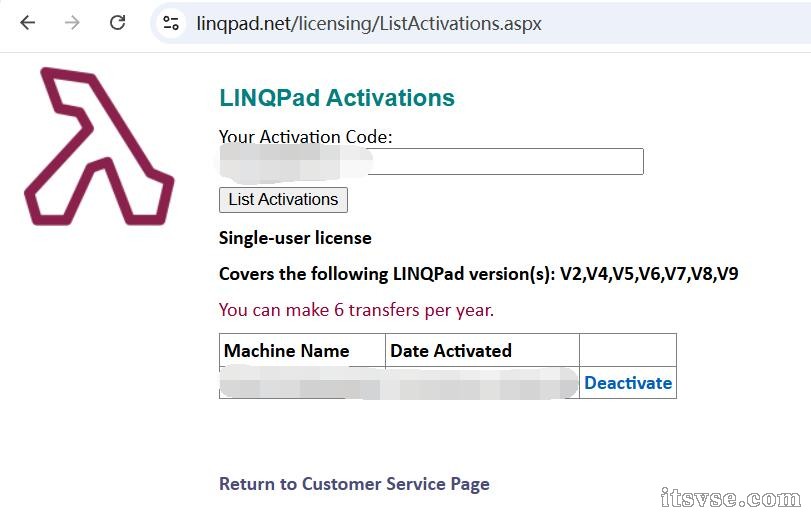Click the itsvse.com watermark
Screen dimensions: 811x527
point(730,498)
